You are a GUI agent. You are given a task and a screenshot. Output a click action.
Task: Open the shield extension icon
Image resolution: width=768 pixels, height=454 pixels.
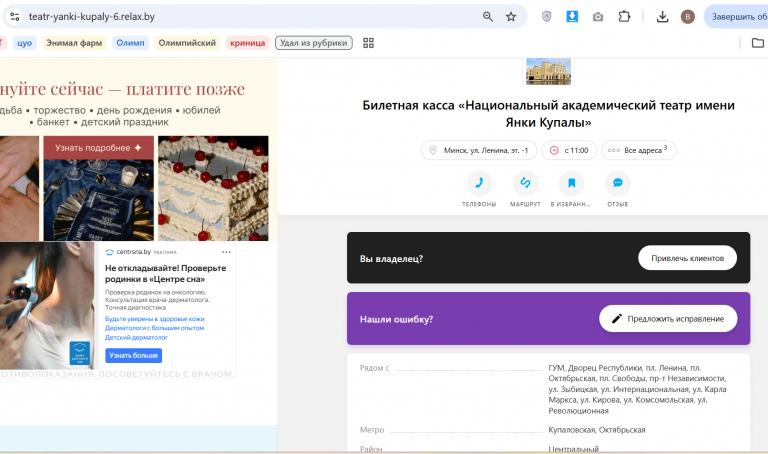click(547, 17)
